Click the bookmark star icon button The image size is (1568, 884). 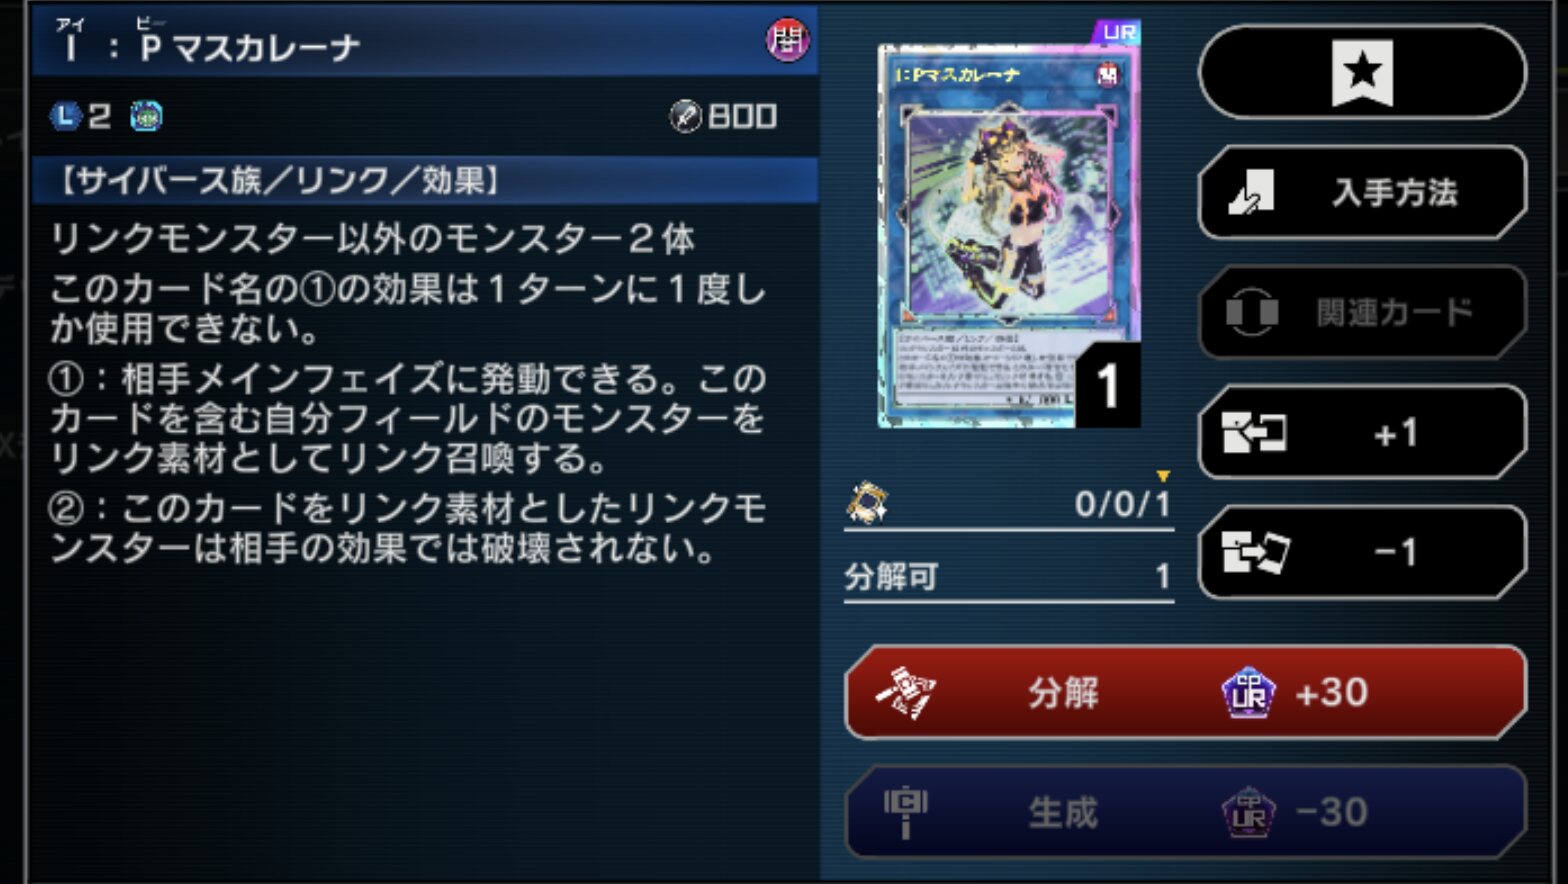tap(1362, 72)
